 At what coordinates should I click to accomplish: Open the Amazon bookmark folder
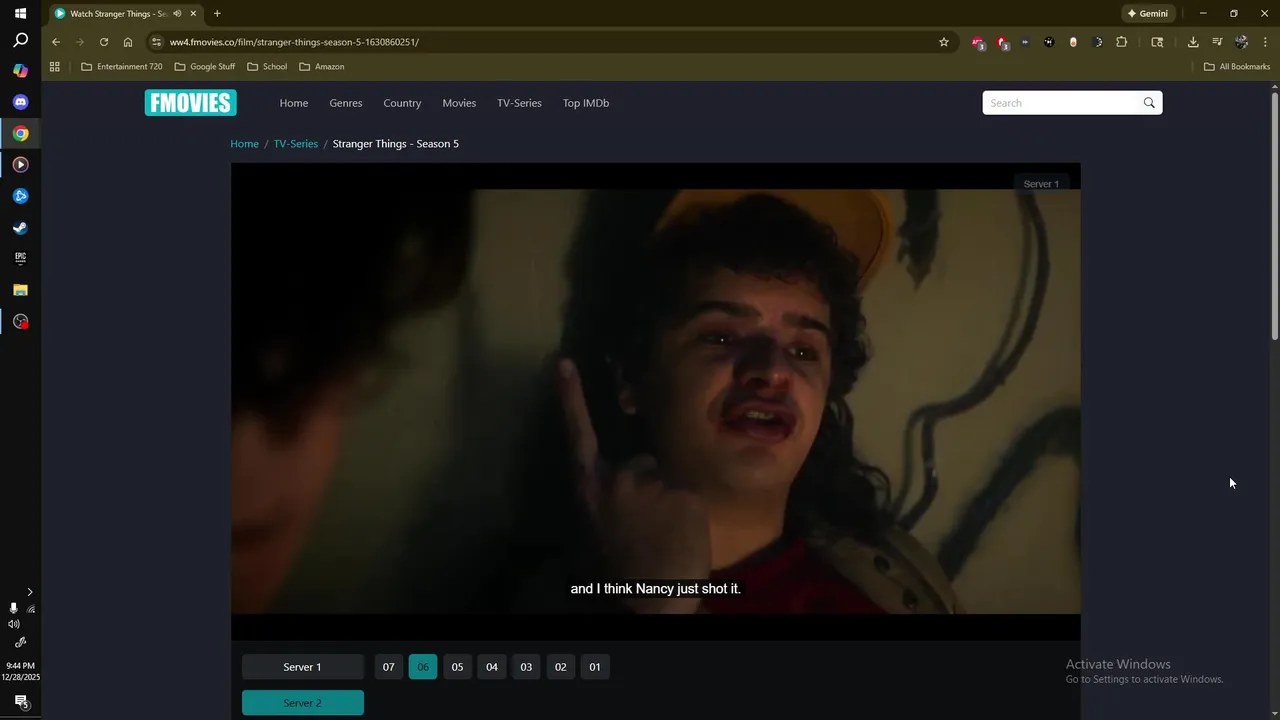[322, 67]
